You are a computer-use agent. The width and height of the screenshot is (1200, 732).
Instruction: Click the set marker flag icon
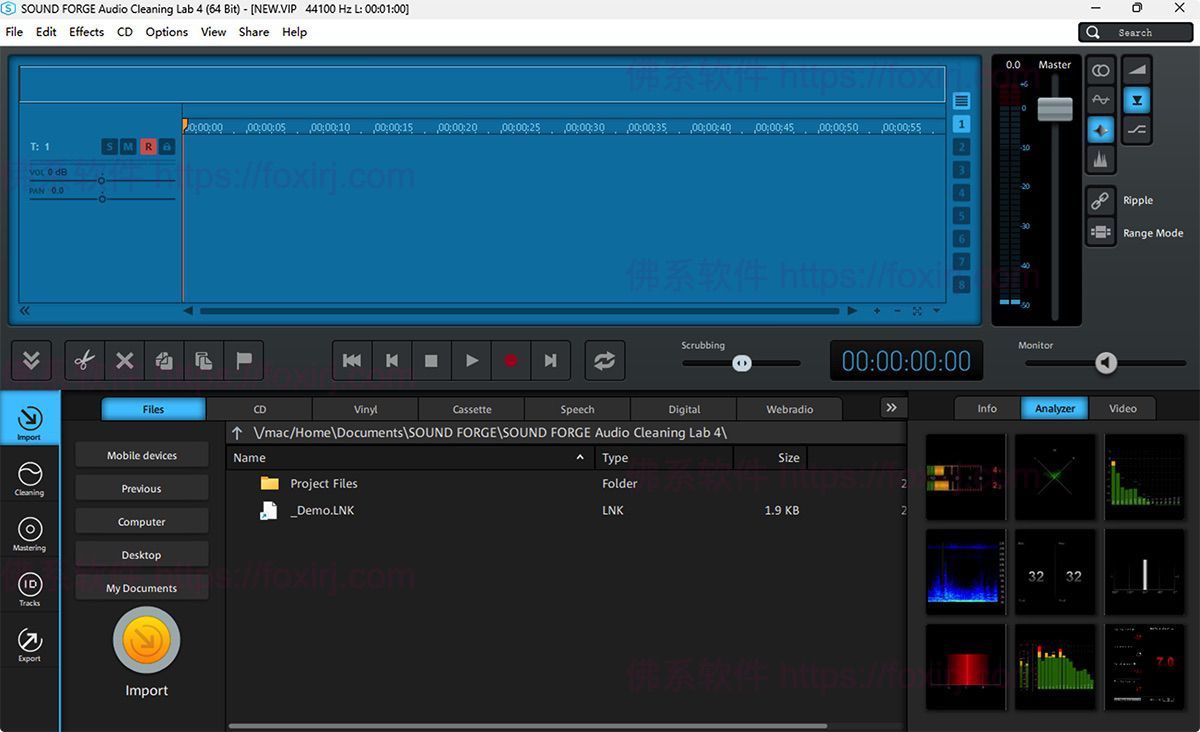(244, 361)
